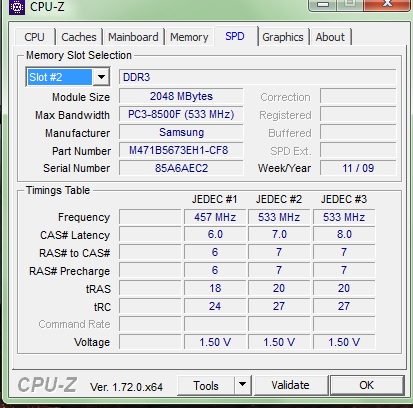Click the JEDEC #3 column header
This screenshot has height=408, width=413.
click(344, 199)
